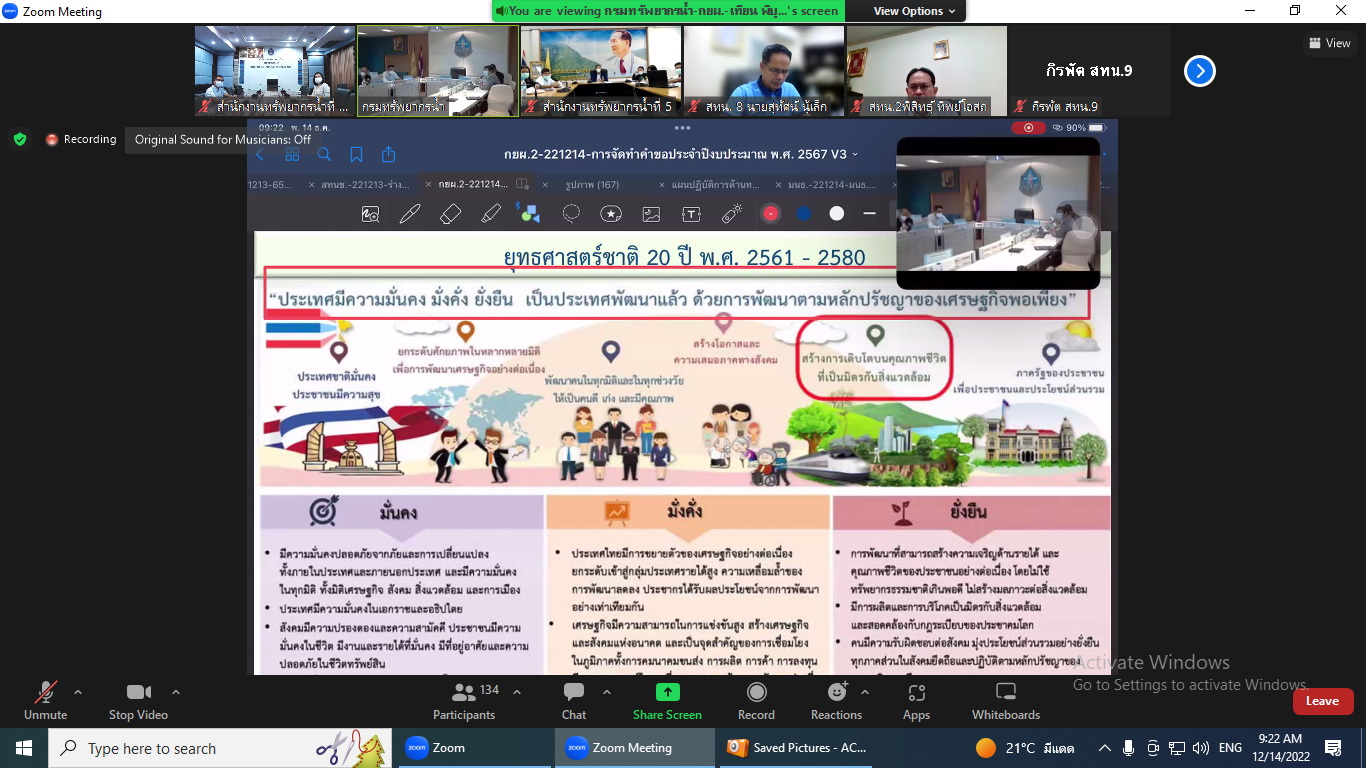This screenshot has width=1366, height=768.
Task: Click the three-dot multitasking menu atop iPad screen
Action: click(683, 128)
